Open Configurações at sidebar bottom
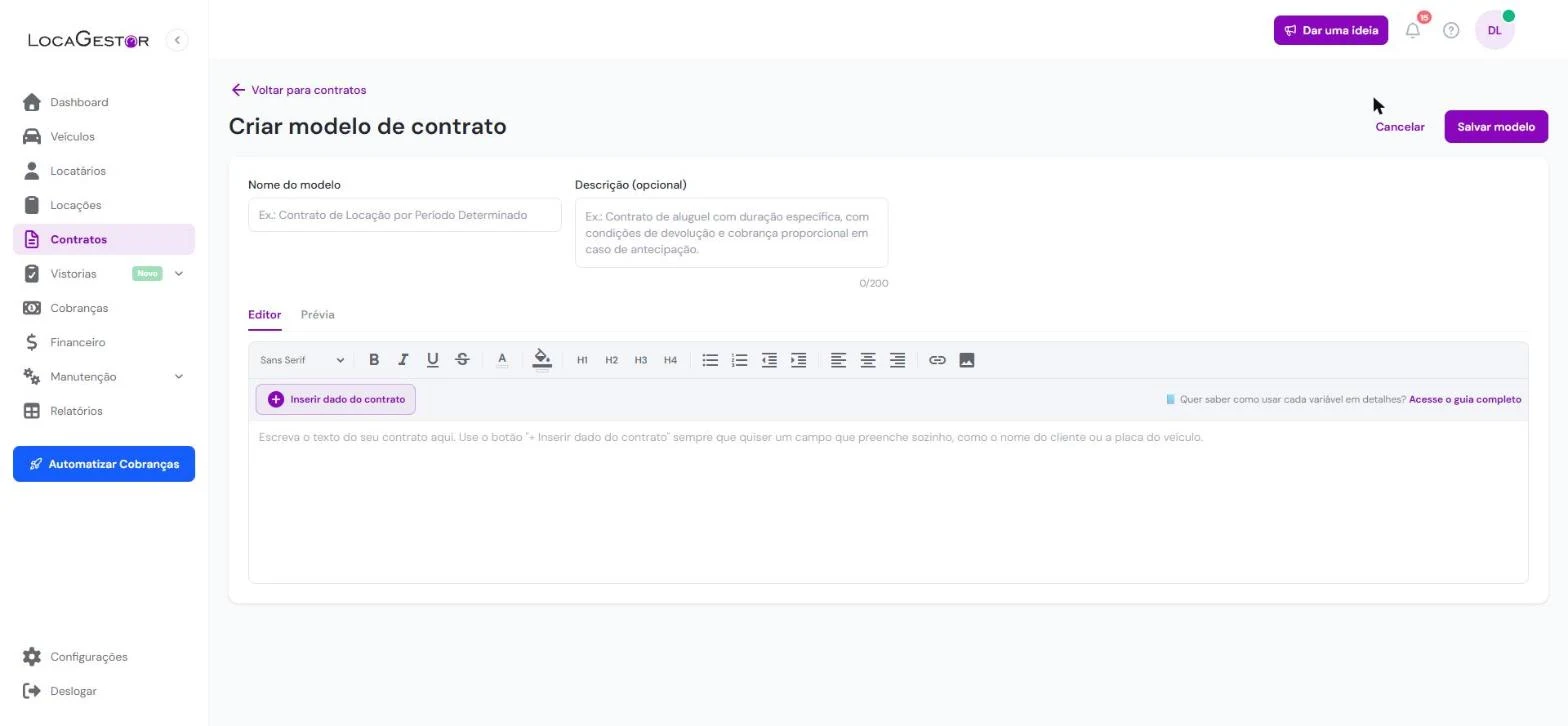The width and height of the screenshot is (1568, 726). pyautogui.click(x=104, y=657)
